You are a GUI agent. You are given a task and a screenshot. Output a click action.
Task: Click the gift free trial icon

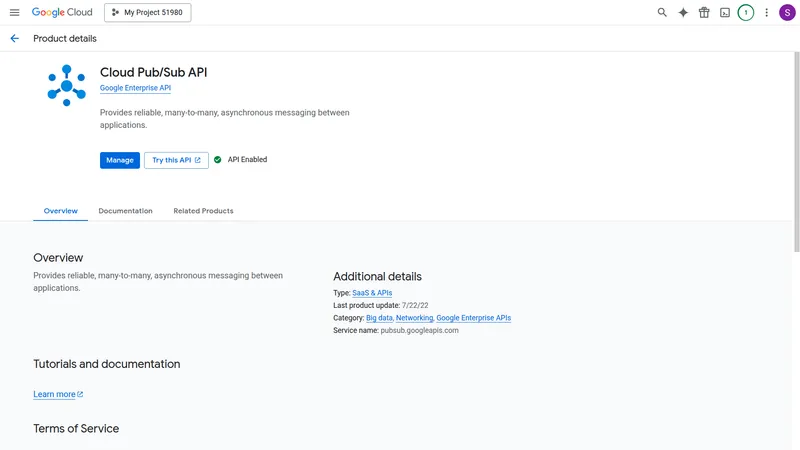704,12
